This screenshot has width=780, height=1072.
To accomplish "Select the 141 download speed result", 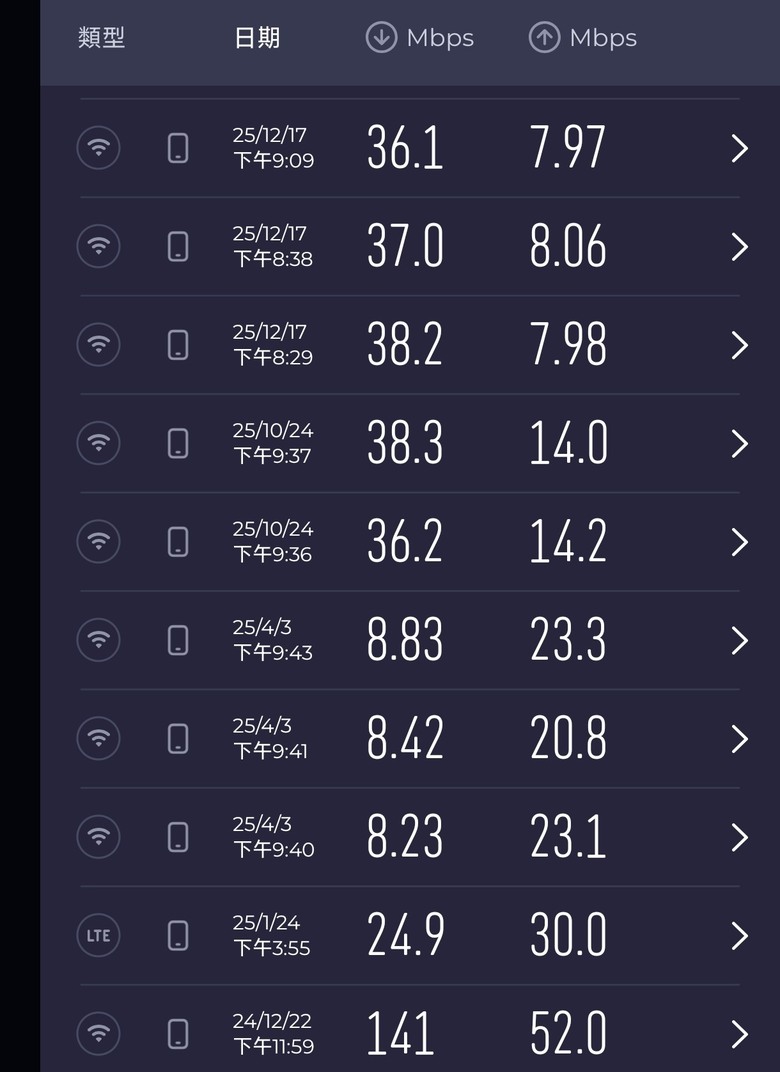I will (x=400, y=1034).
